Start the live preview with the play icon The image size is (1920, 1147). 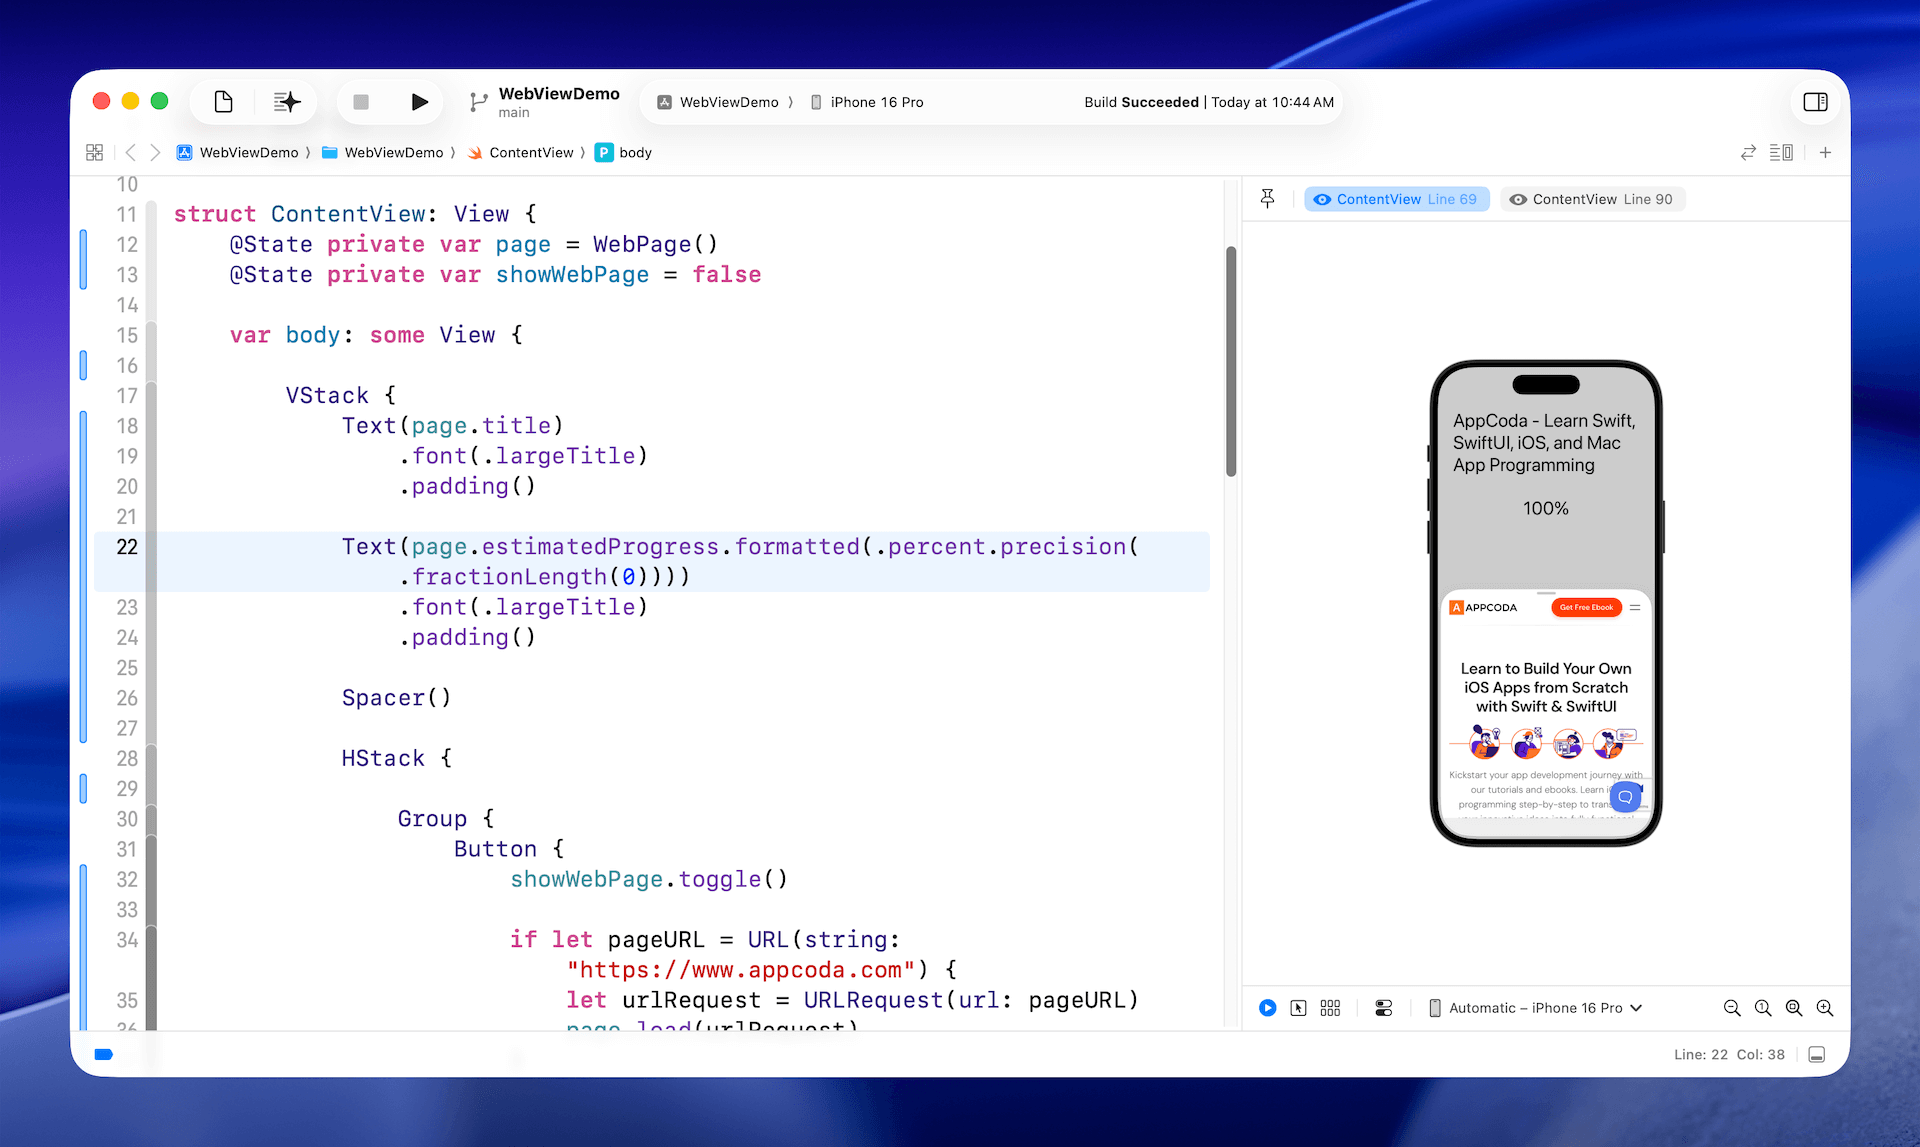(1267, 1007)
